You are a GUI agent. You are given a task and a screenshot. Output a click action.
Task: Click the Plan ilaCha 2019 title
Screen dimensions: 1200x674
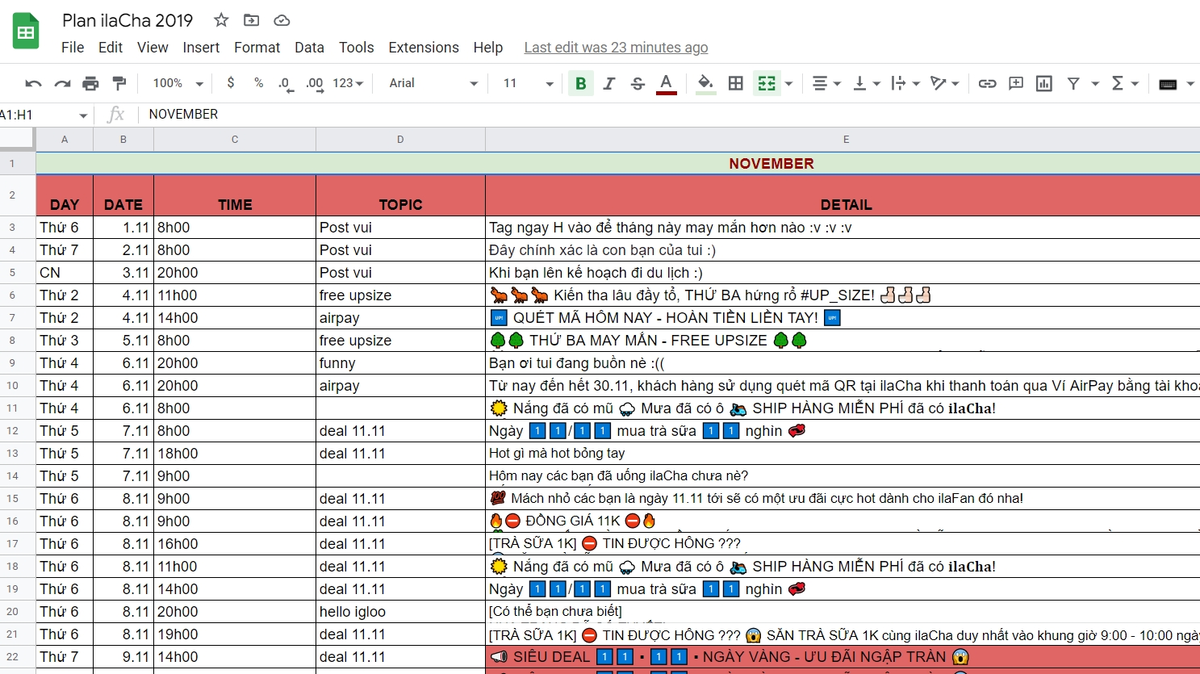[x=128, y=20]
